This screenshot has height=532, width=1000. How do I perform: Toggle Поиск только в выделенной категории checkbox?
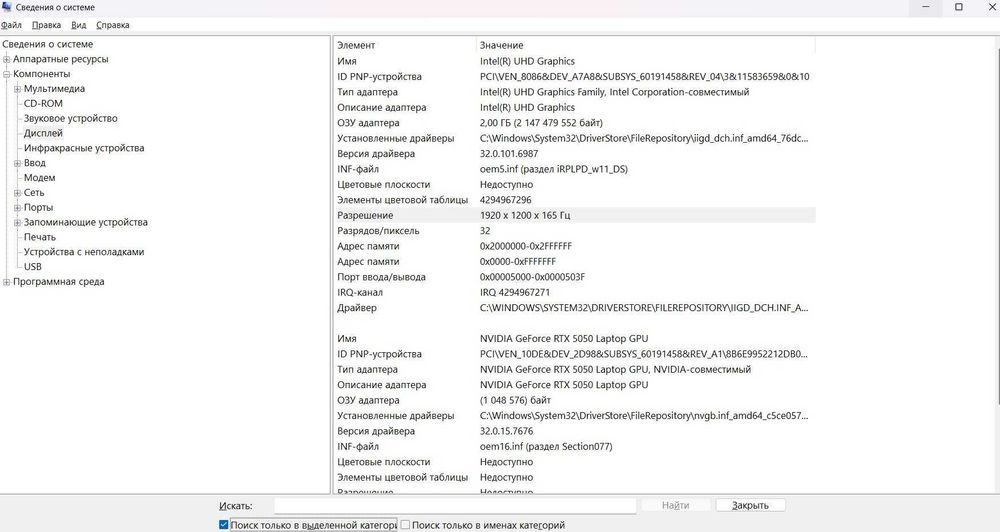coord(223,525)
